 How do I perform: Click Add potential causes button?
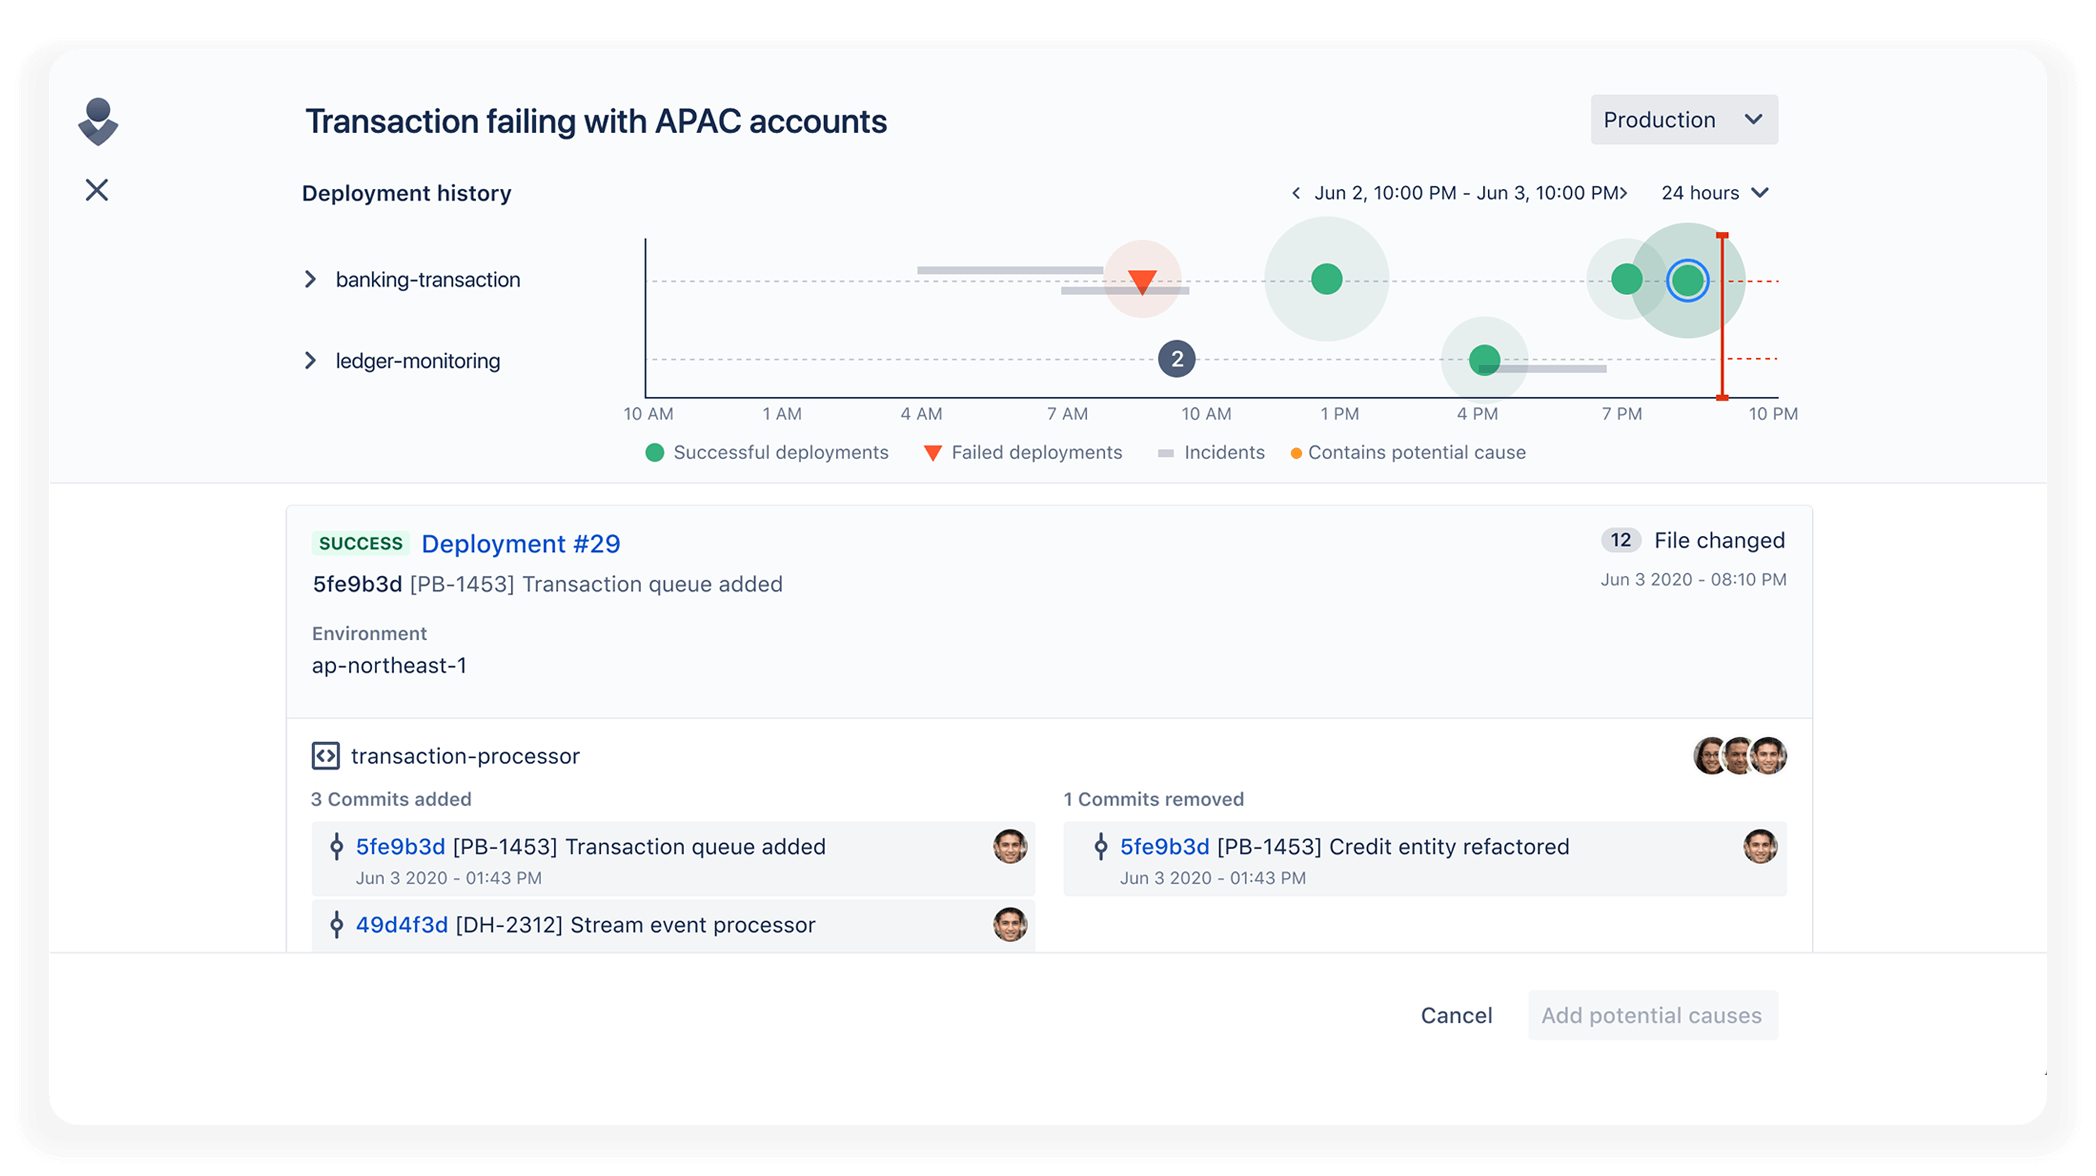point(1652,1015)
